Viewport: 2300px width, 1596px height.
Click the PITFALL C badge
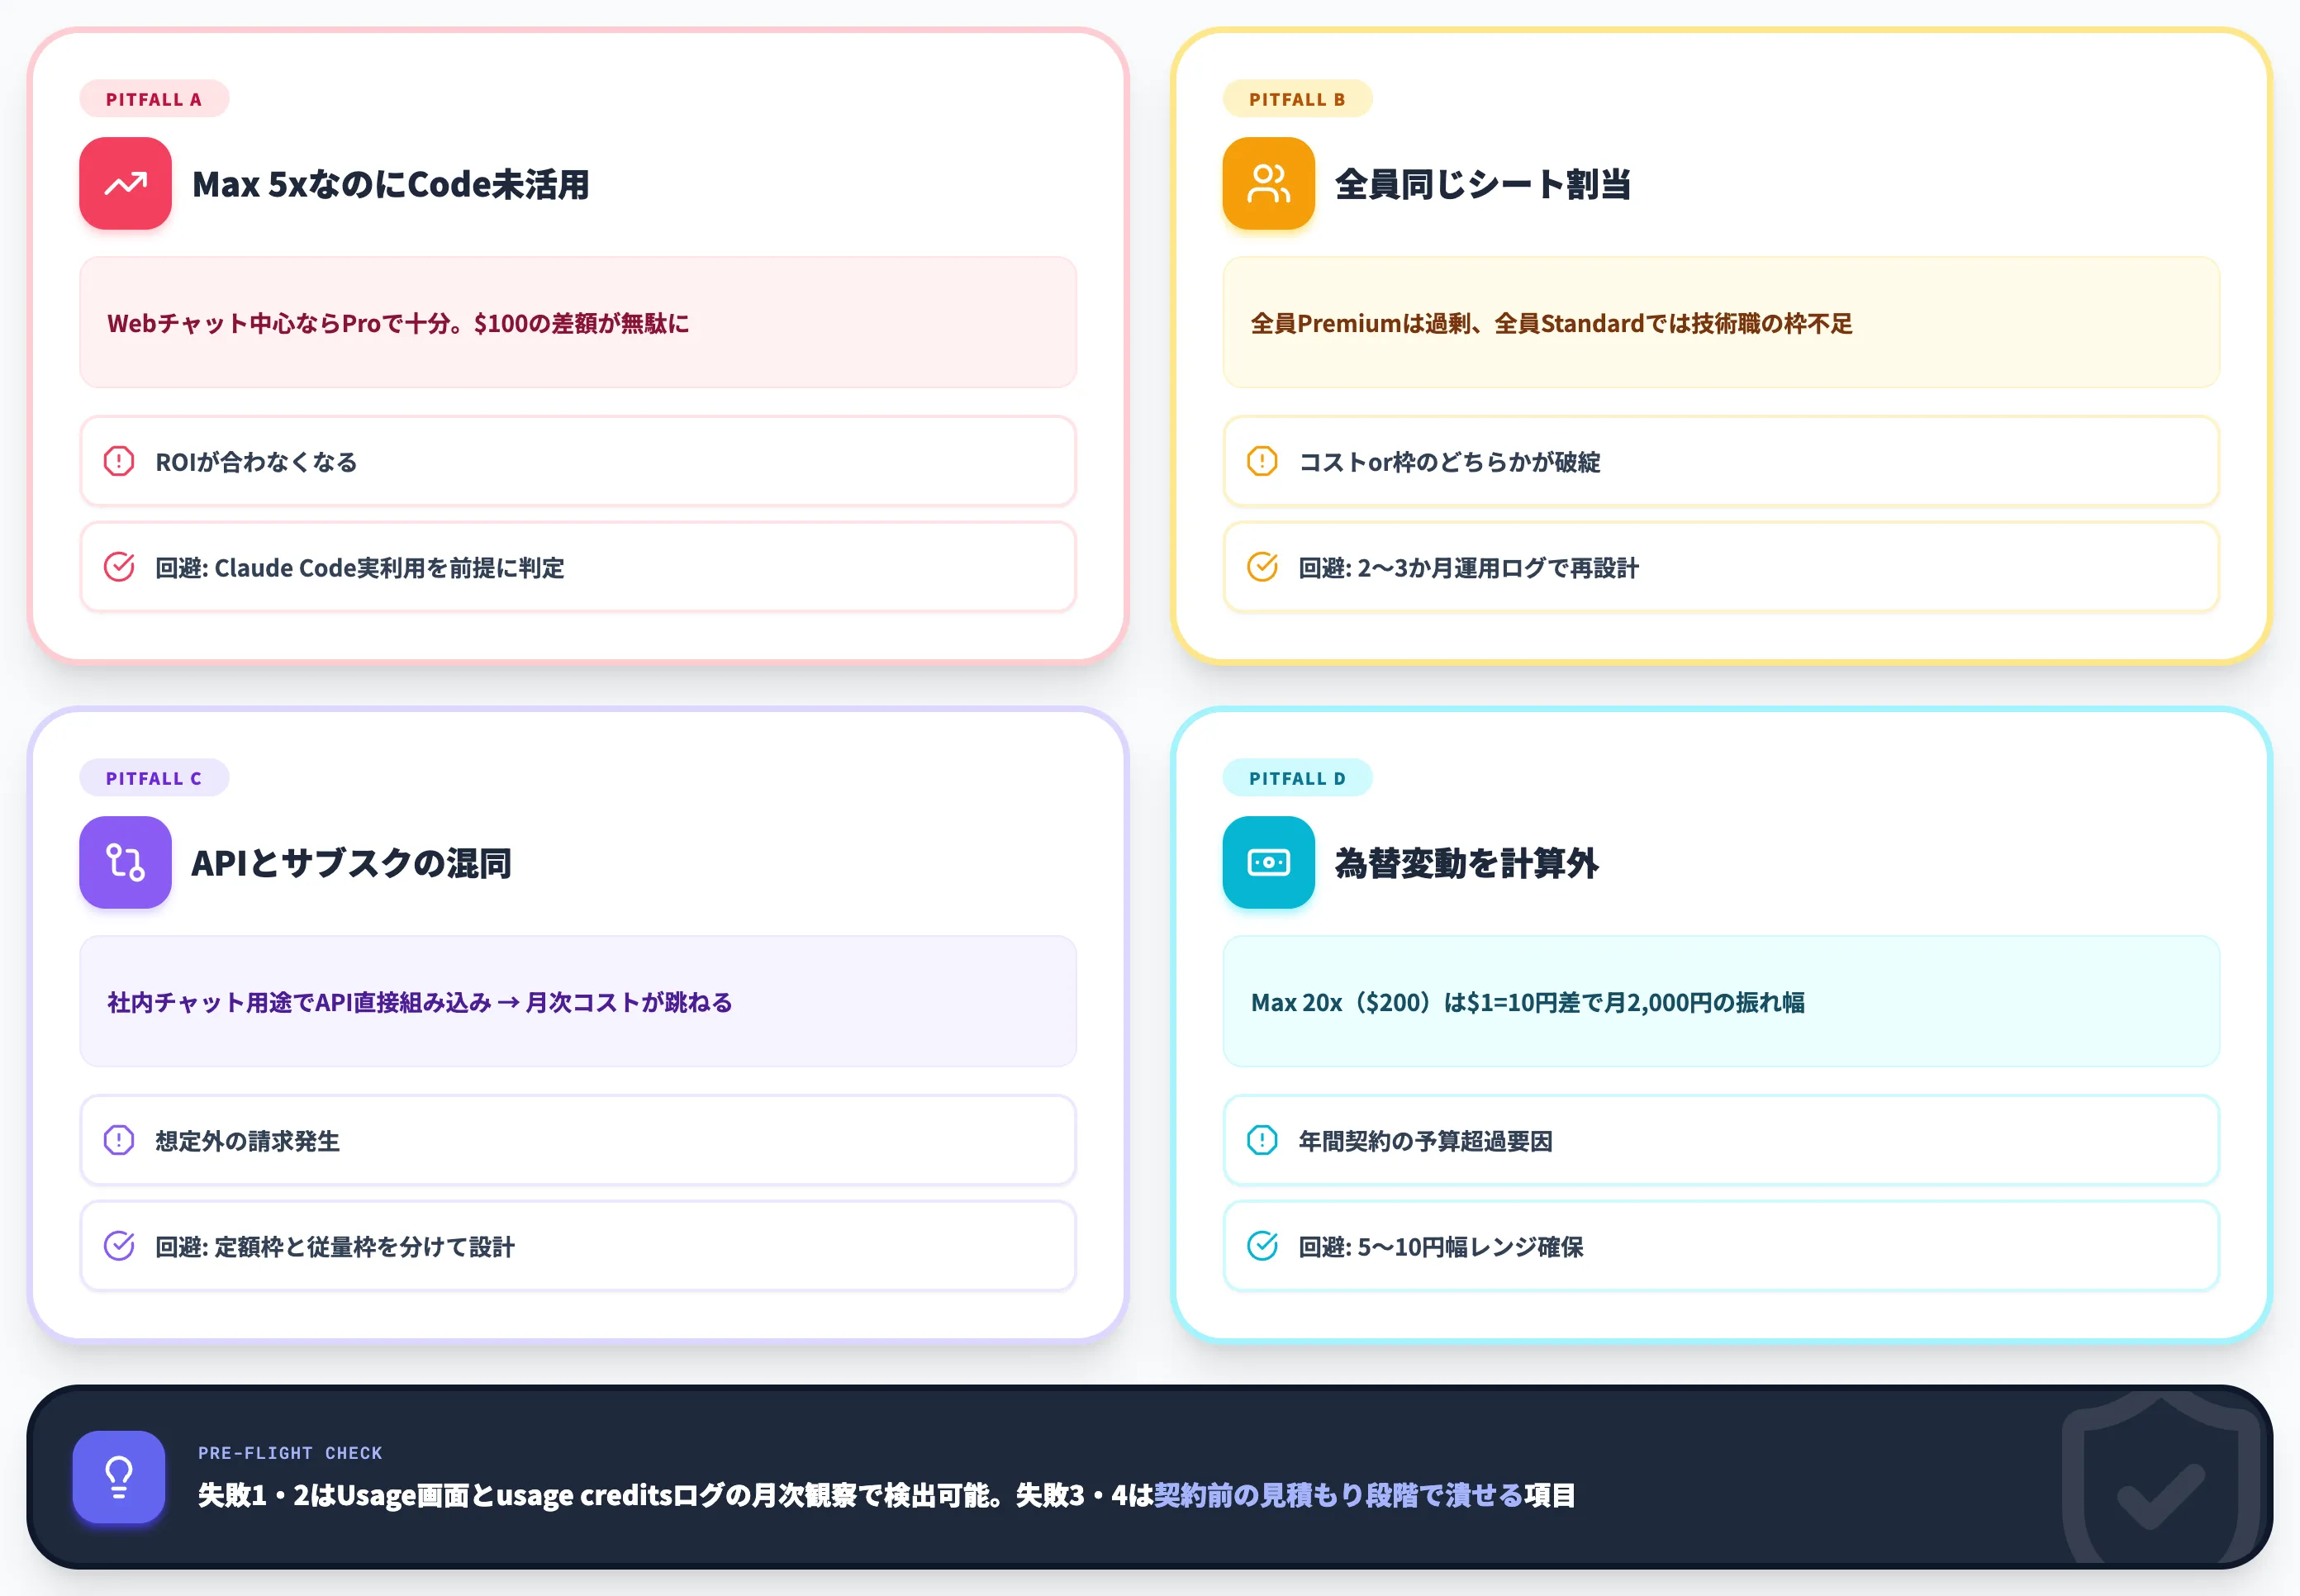tap(154, 778)
